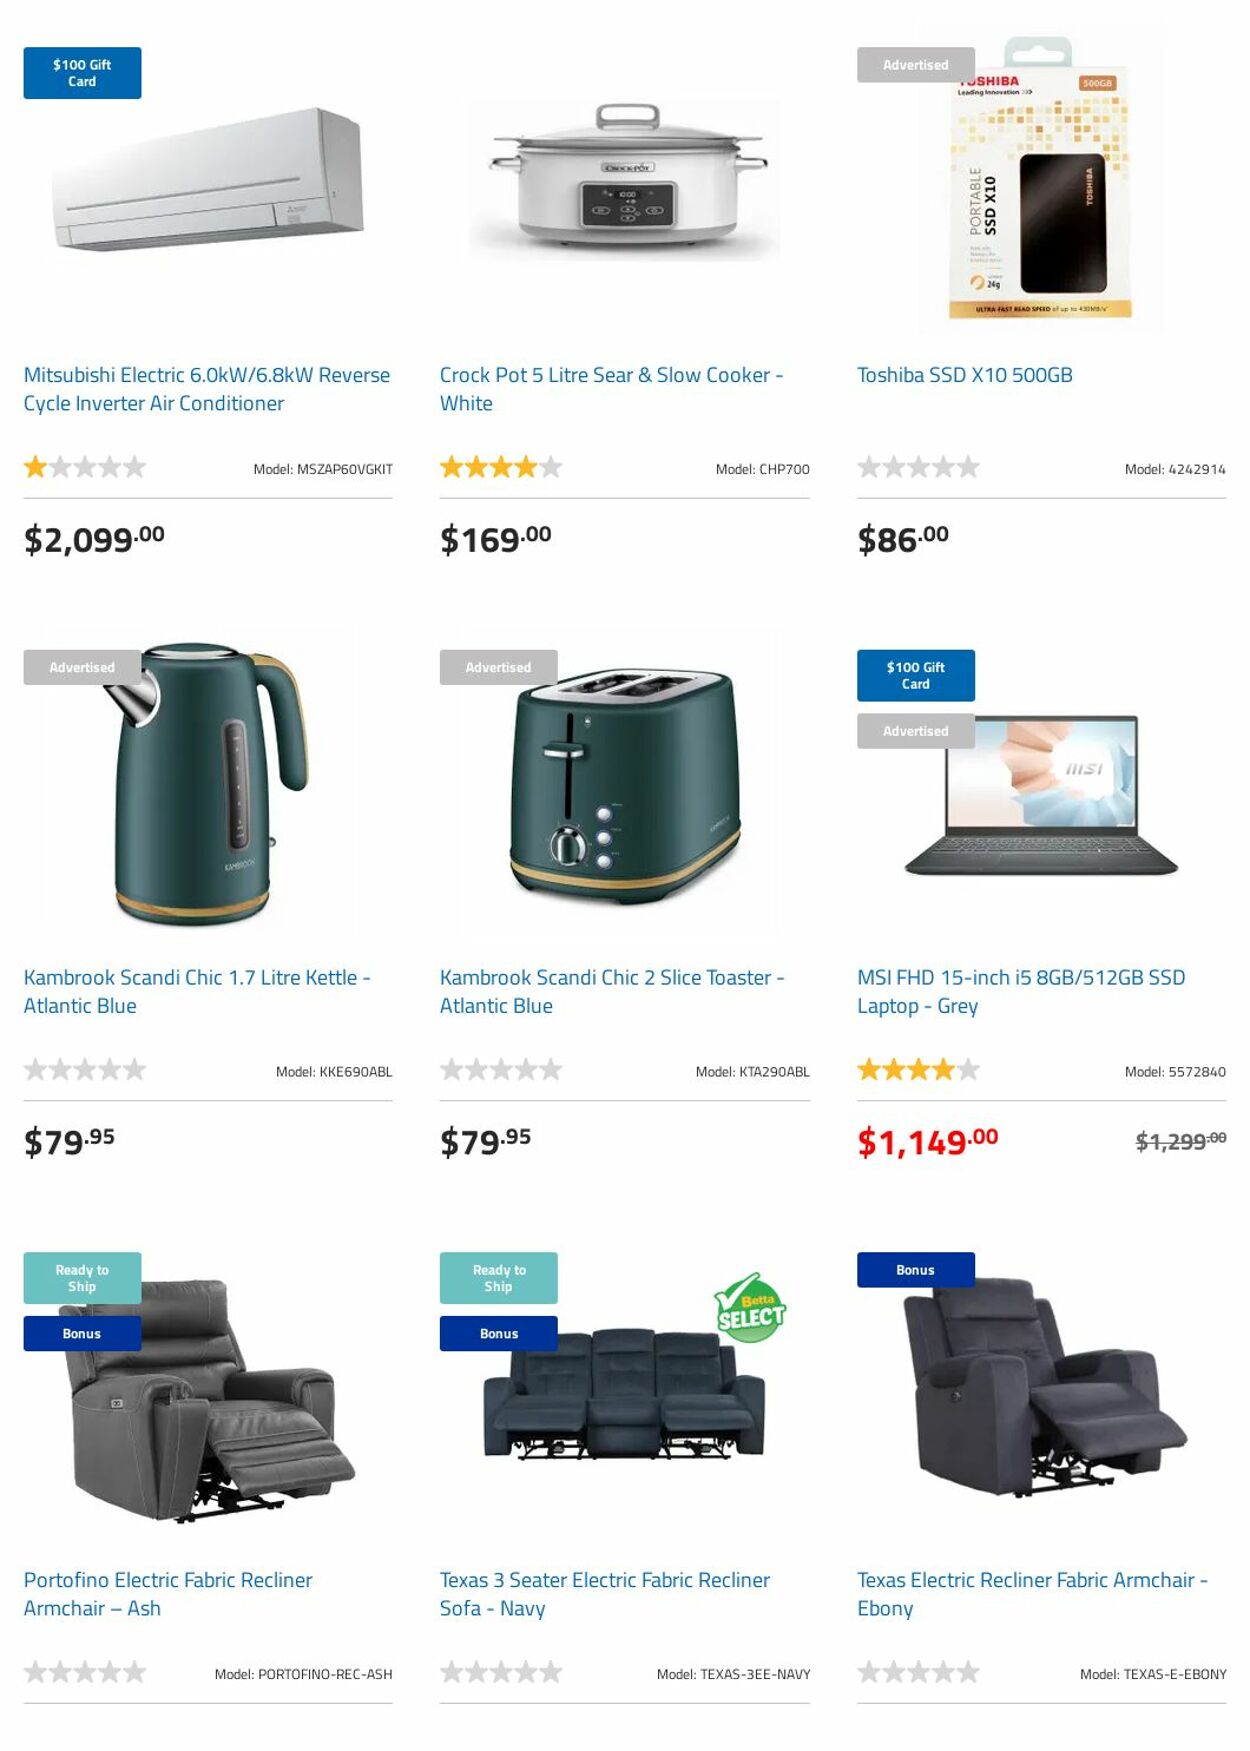Click the Ready to Ship badge on Portofino recliner
This screenshot has height=1751, width=1250.
point(82,1278)
